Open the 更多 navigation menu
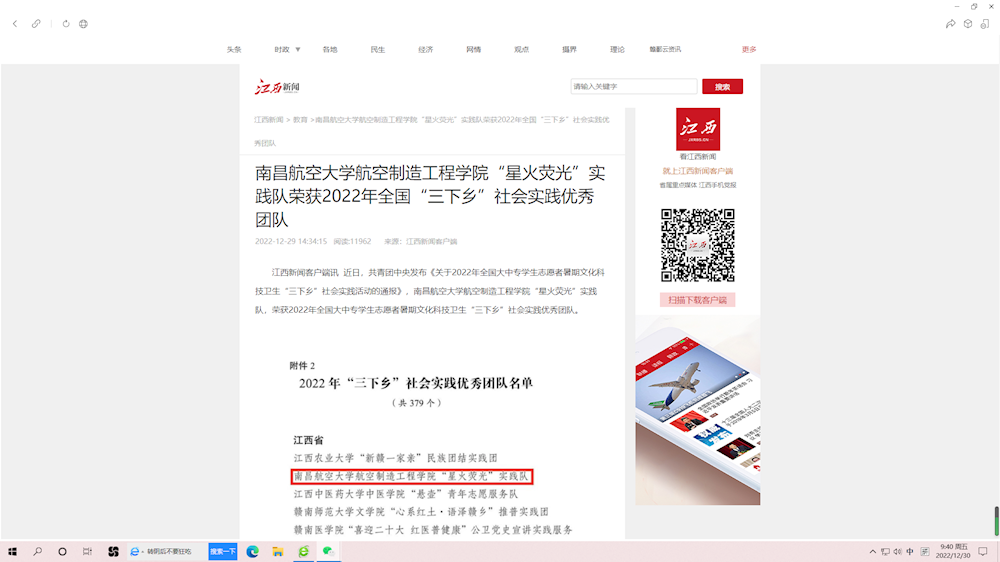Screen dimensions: 1000x562 click(x=749, y=49)
